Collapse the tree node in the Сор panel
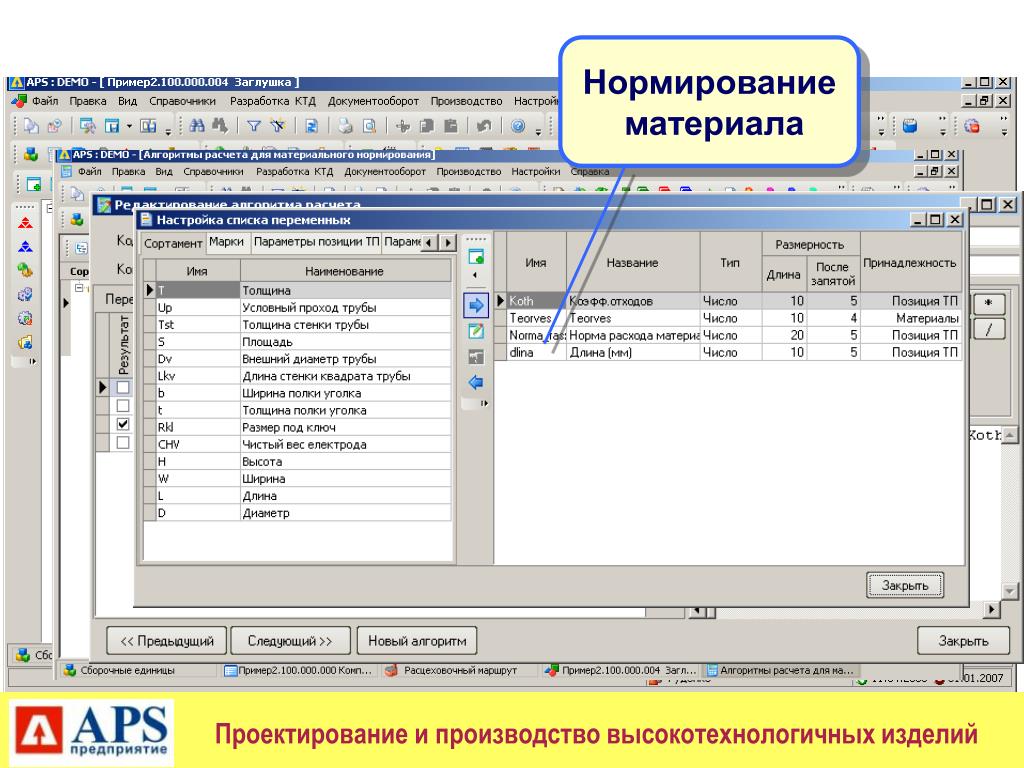Viewport: 1024px width, 768px height. (78, 287)
